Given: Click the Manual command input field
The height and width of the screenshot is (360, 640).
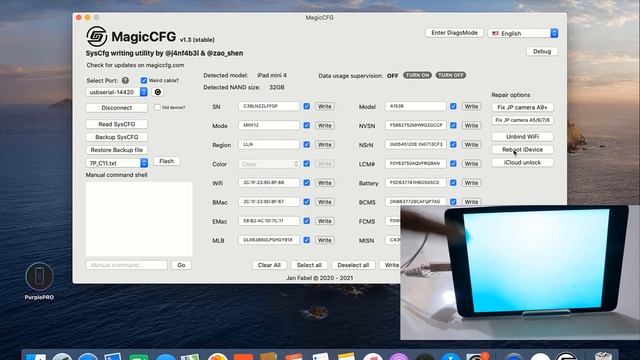Looking at the screenshot, I should [127, 265].
